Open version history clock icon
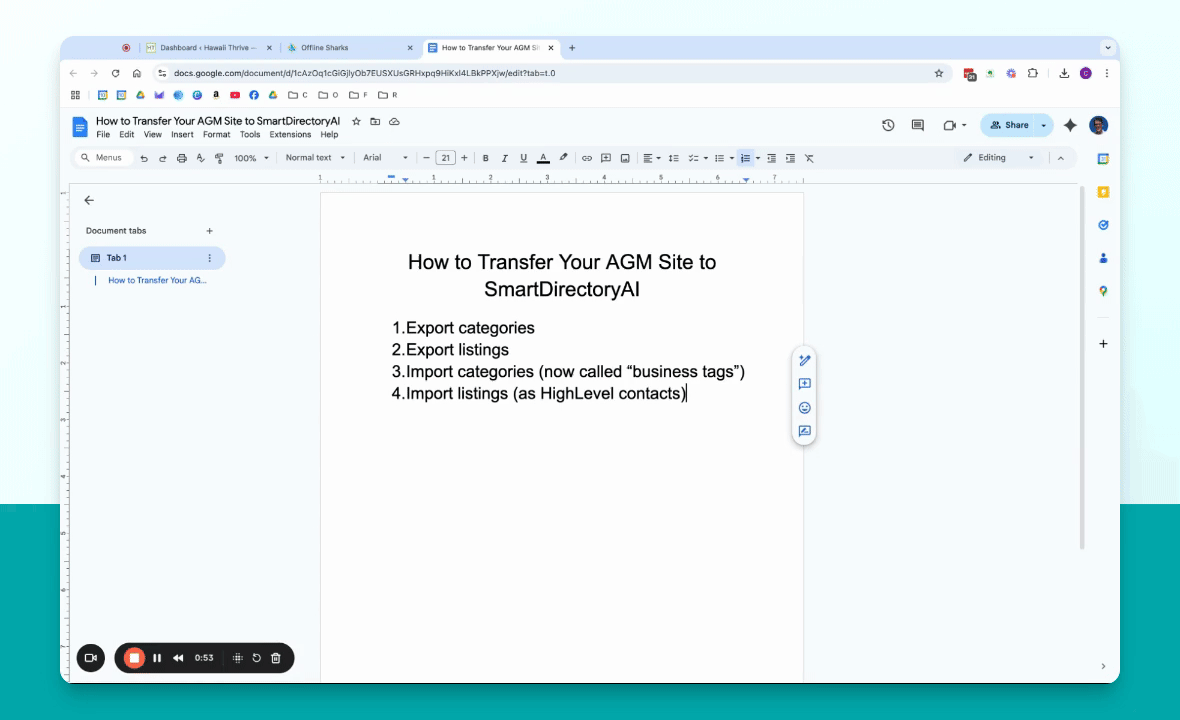Screen dimensions: 1180x720 888,125
